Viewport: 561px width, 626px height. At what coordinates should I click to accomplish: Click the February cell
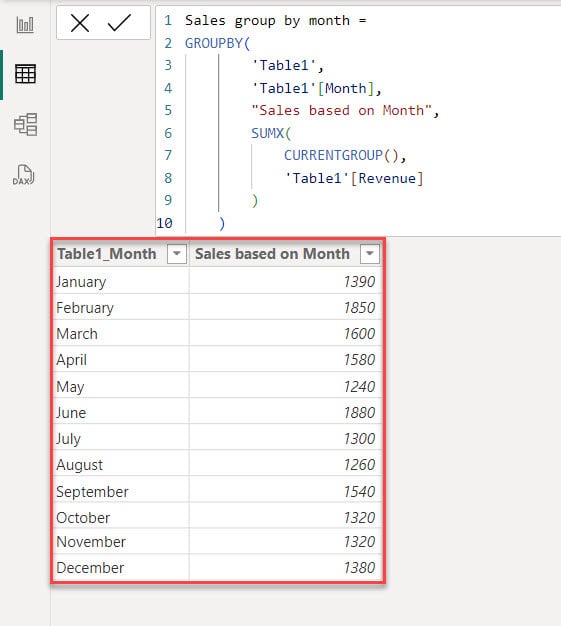pyautogui.click(x=121, y=308)
